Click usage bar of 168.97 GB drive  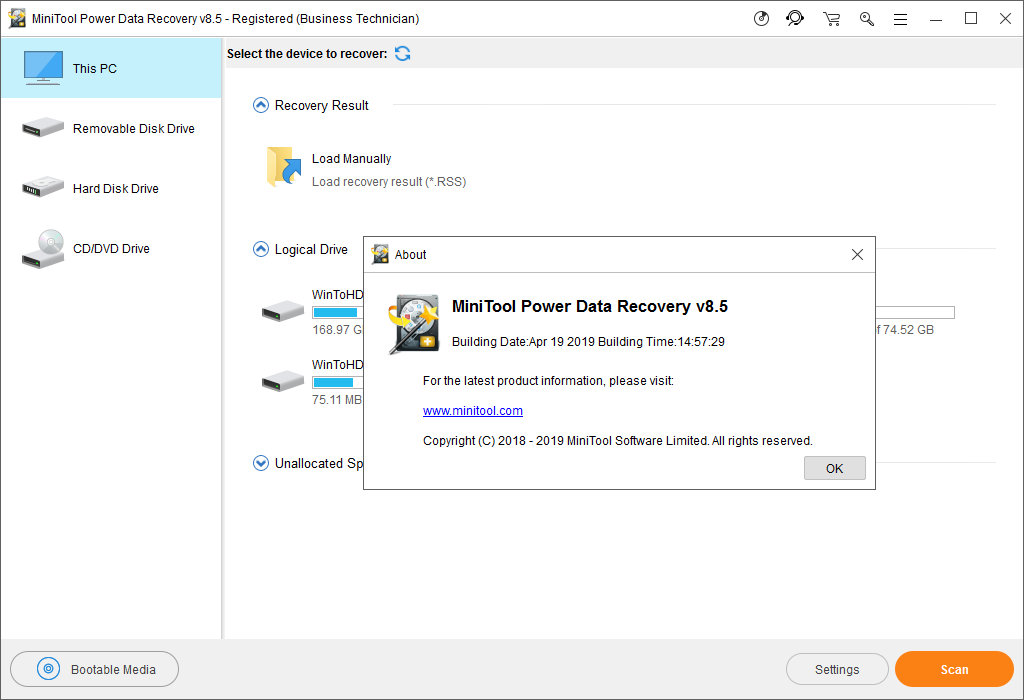[338, 312]
